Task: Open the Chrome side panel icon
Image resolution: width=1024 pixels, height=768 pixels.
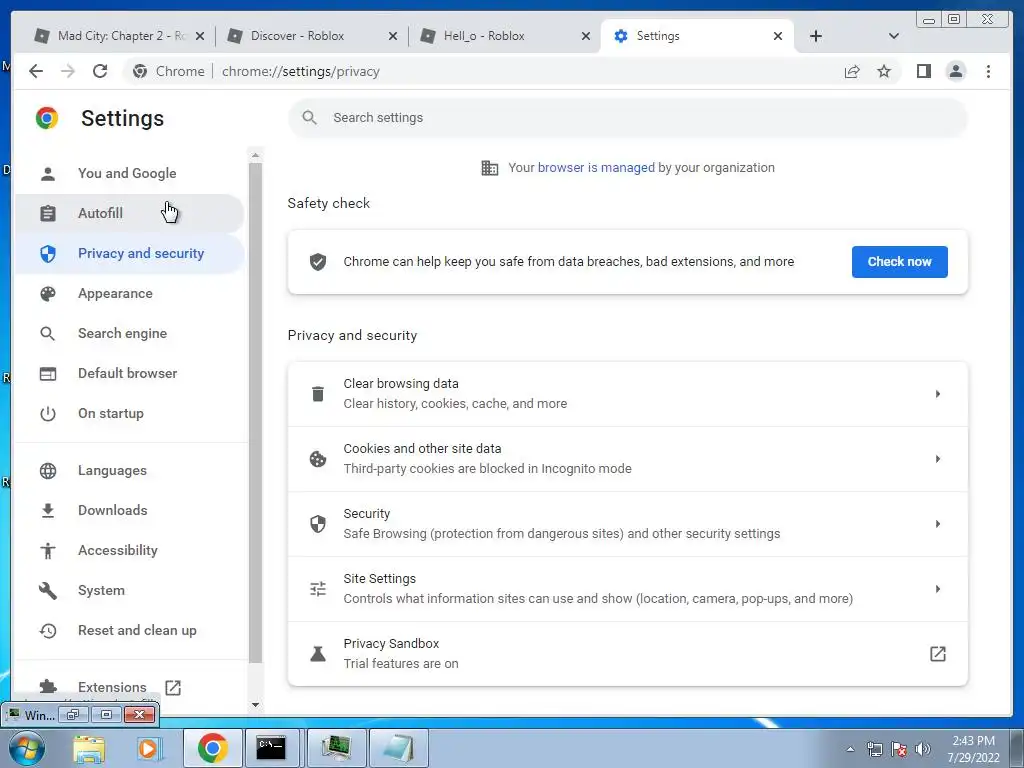Action: (x=923, y=71)
